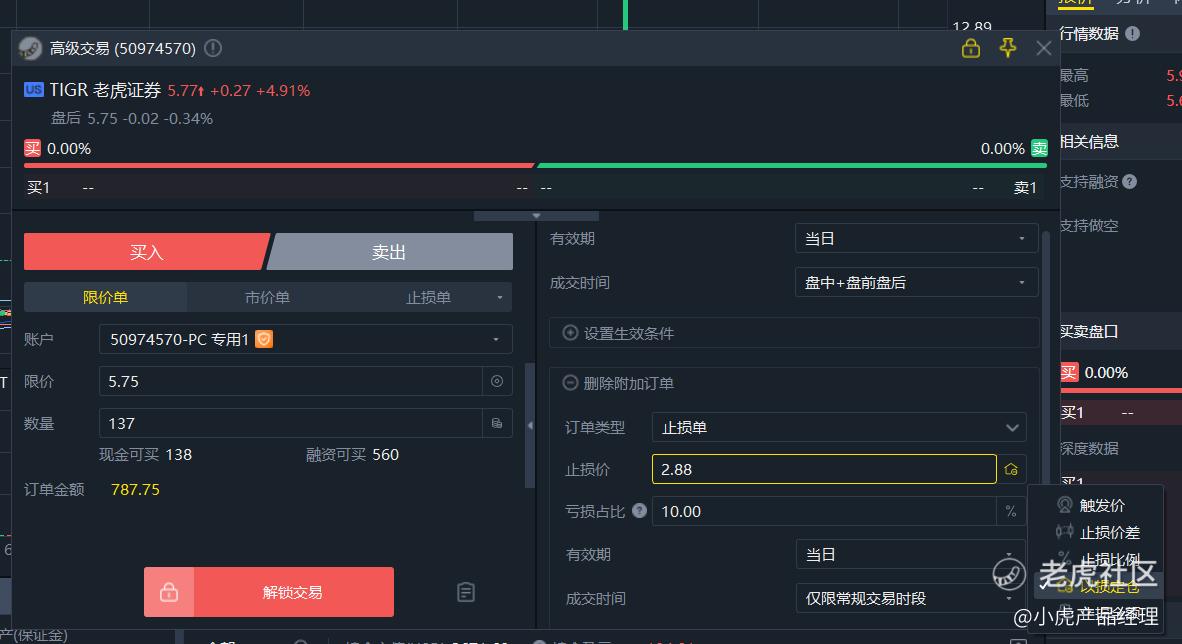Click the 数量 input showing 137
Viewport: 1182px width, 644px height.
coord(291,424)
